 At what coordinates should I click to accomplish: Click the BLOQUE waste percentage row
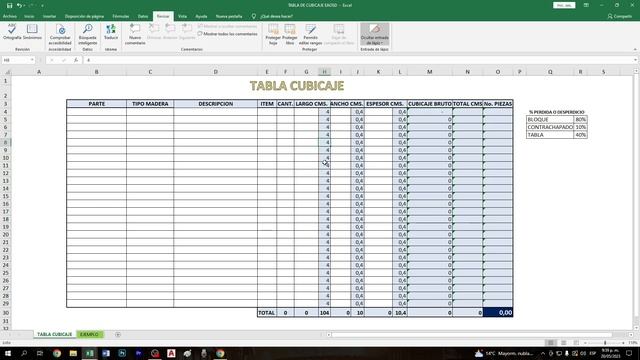[557, 120]
